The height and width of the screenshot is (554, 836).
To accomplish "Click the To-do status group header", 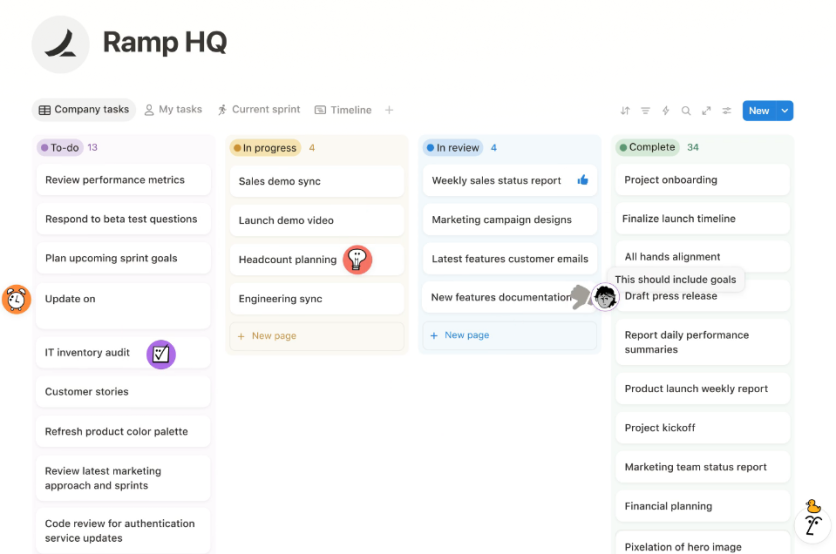I will pos(60,148).
